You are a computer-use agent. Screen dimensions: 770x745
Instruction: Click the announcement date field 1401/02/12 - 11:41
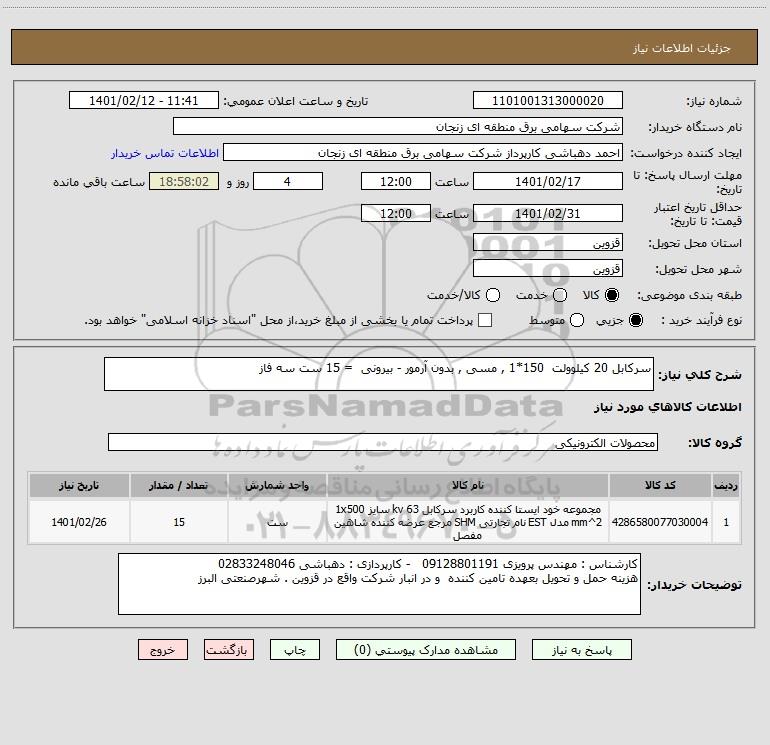143,101
